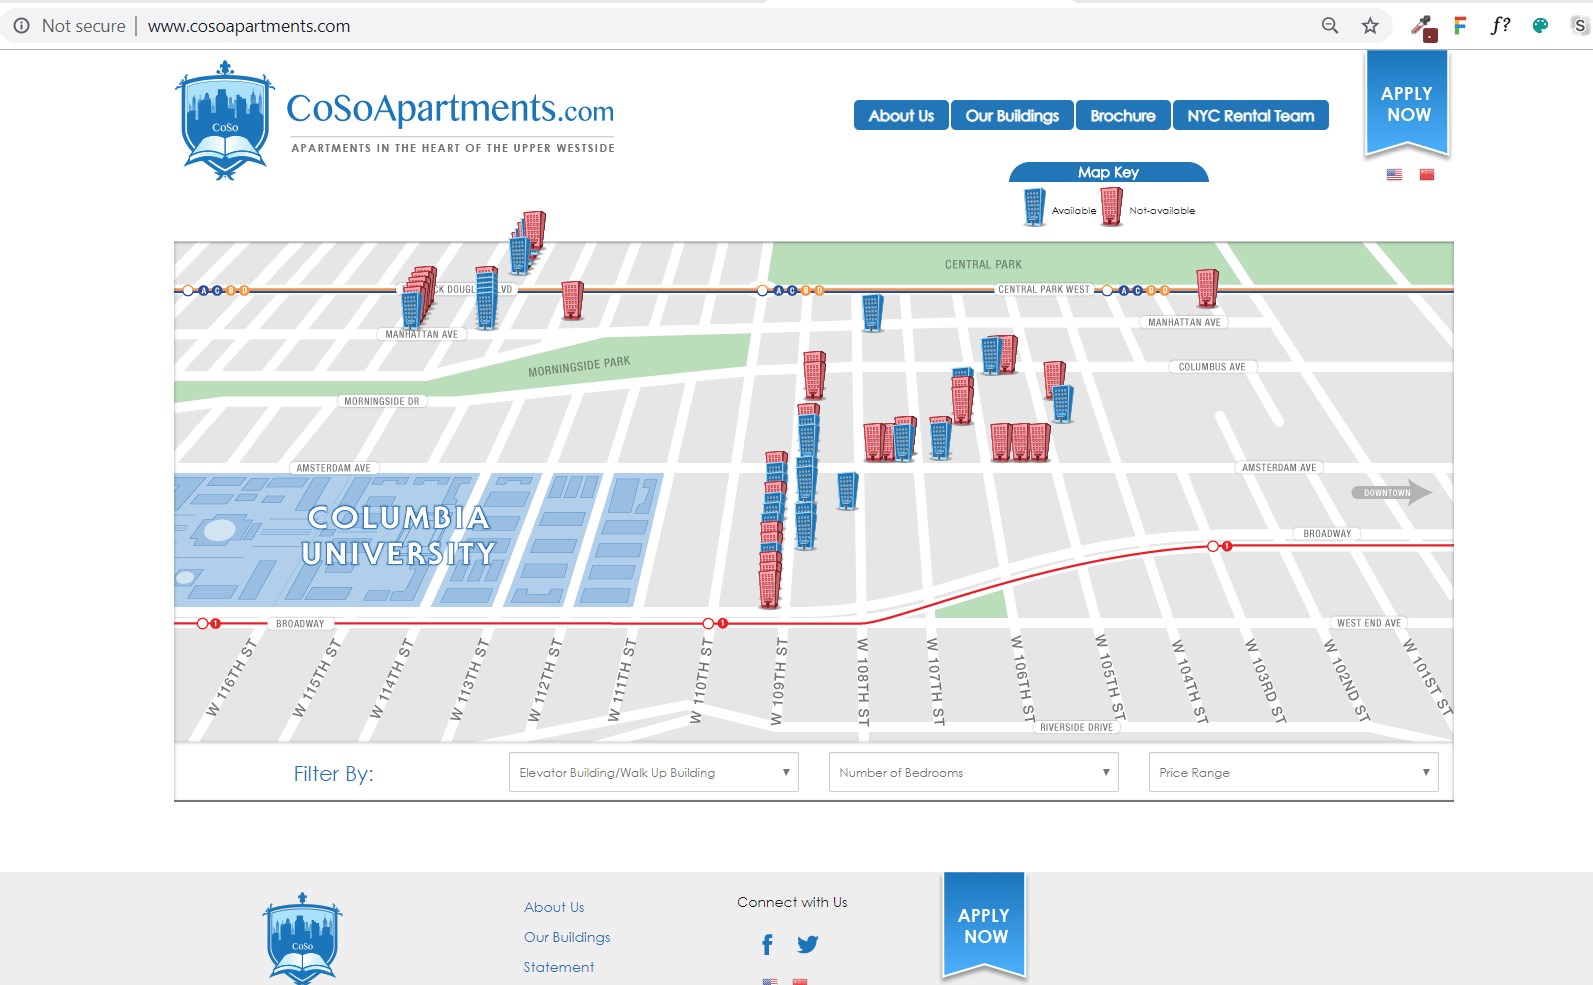This screenshot has width=1593, height=985.
Task: Open the f? font identifier extension
Action: [1500, 26]
